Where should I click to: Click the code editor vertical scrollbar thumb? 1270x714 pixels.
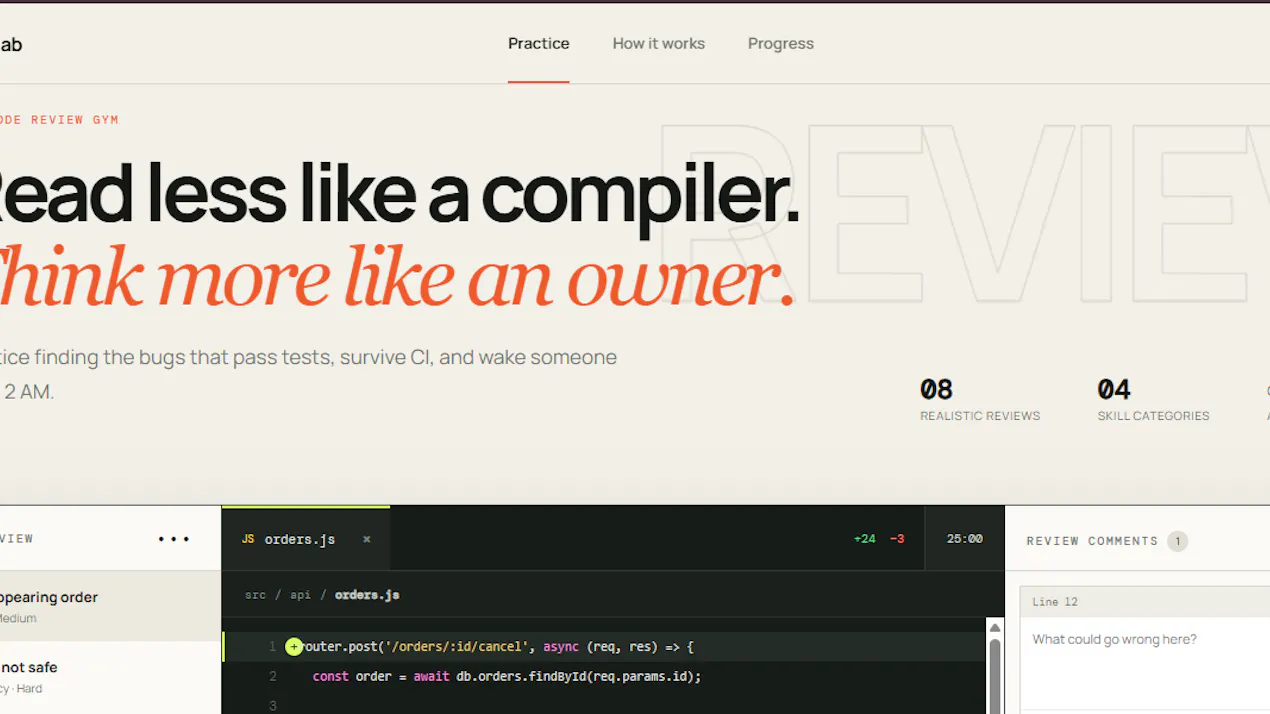click(x=995, y=675)
